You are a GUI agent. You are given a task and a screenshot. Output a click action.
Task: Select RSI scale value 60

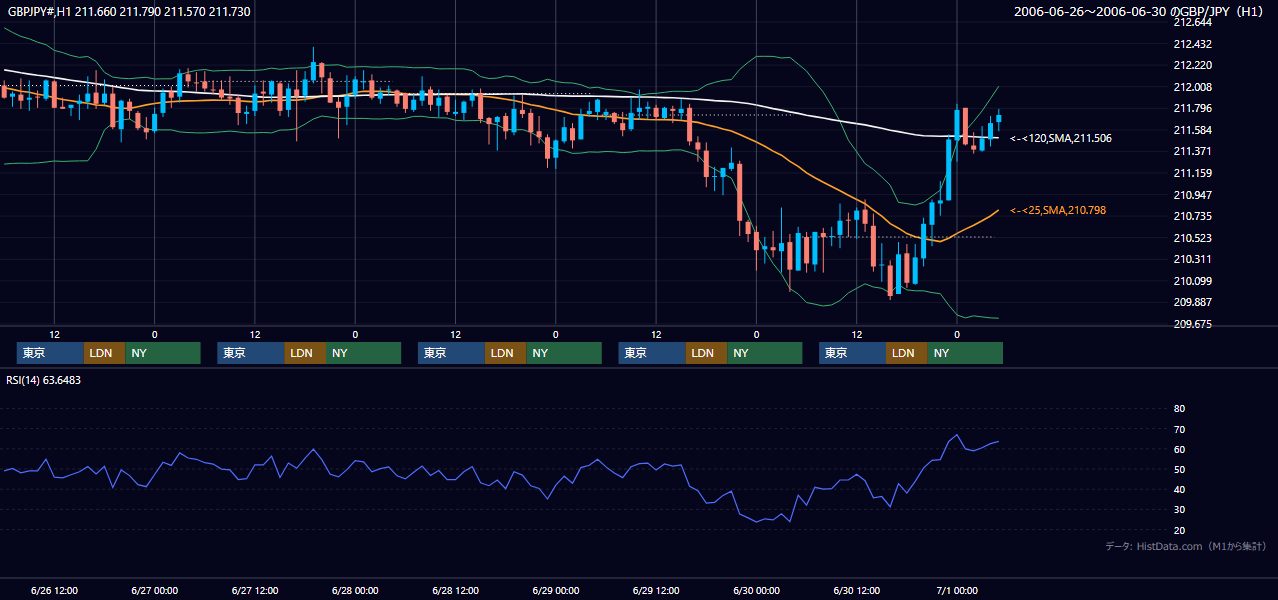coord(1180,449)
